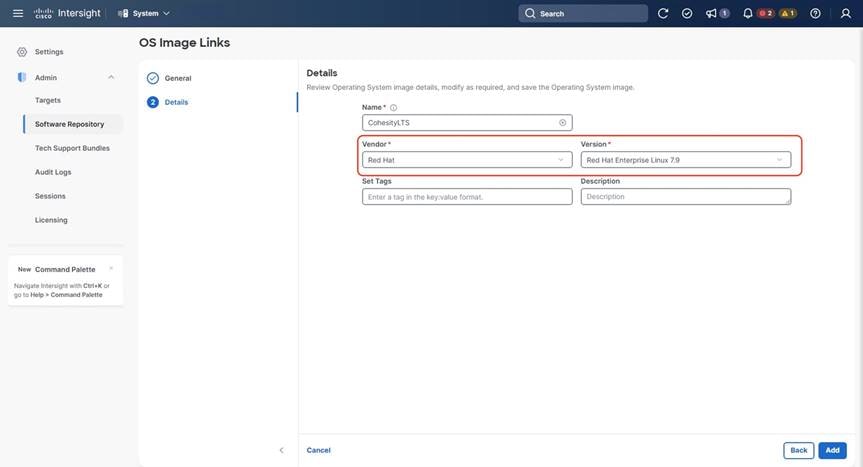The image size is (863, 467).
Task: Open the requests checkmark circle icon
Action: click(687, 13)
